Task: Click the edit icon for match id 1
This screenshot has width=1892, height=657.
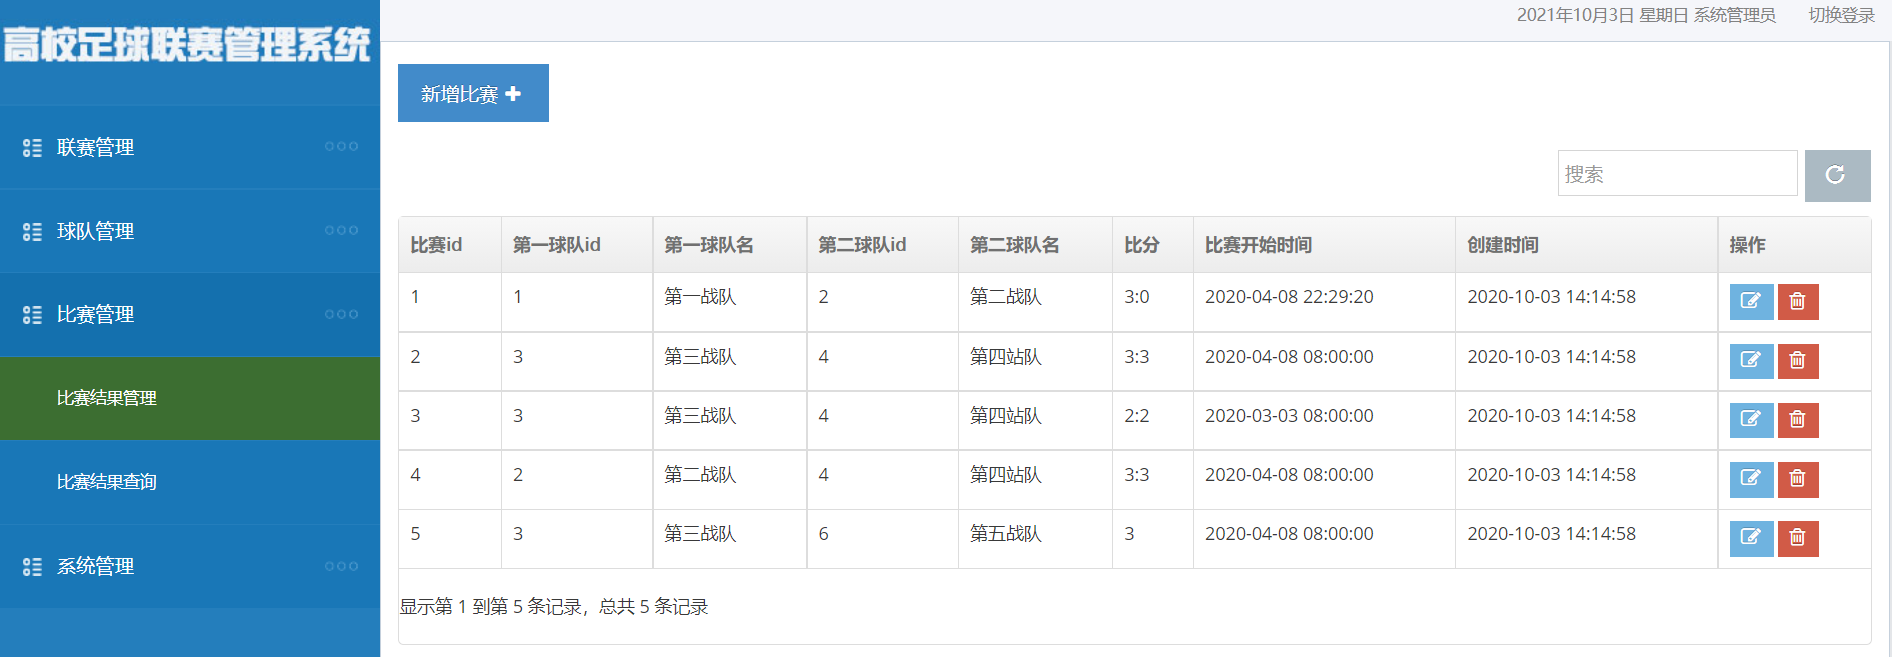Action: 1751,301
